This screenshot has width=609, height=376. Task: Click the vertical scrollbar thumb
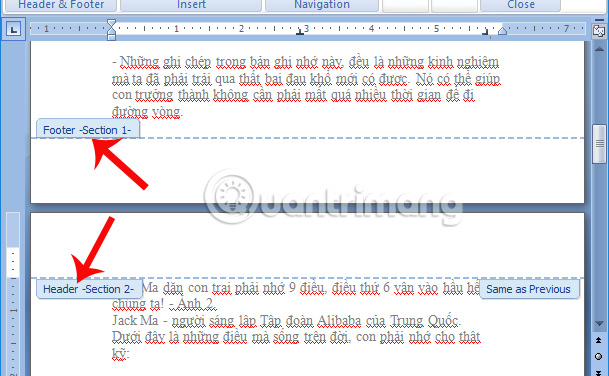coord(599,144)
